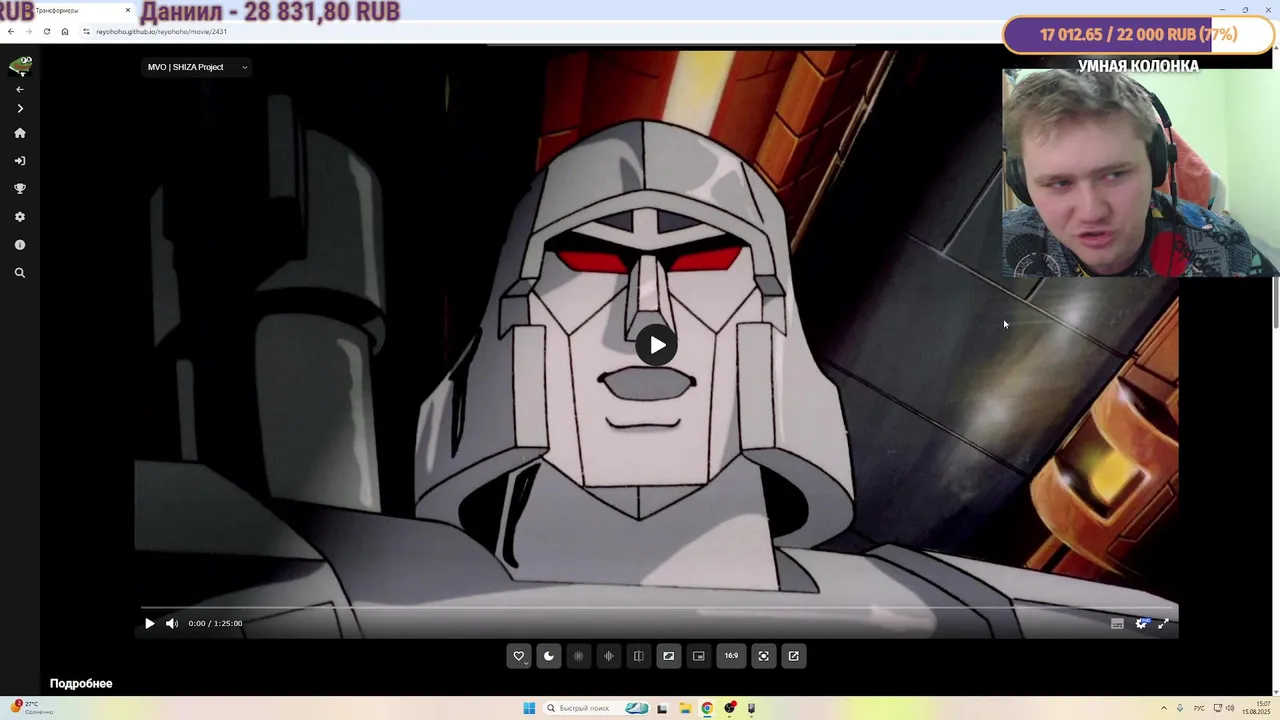Toggle the audio waveform button
The image size is (1280, 720).
pyautogui.click(x=608, y=656)
